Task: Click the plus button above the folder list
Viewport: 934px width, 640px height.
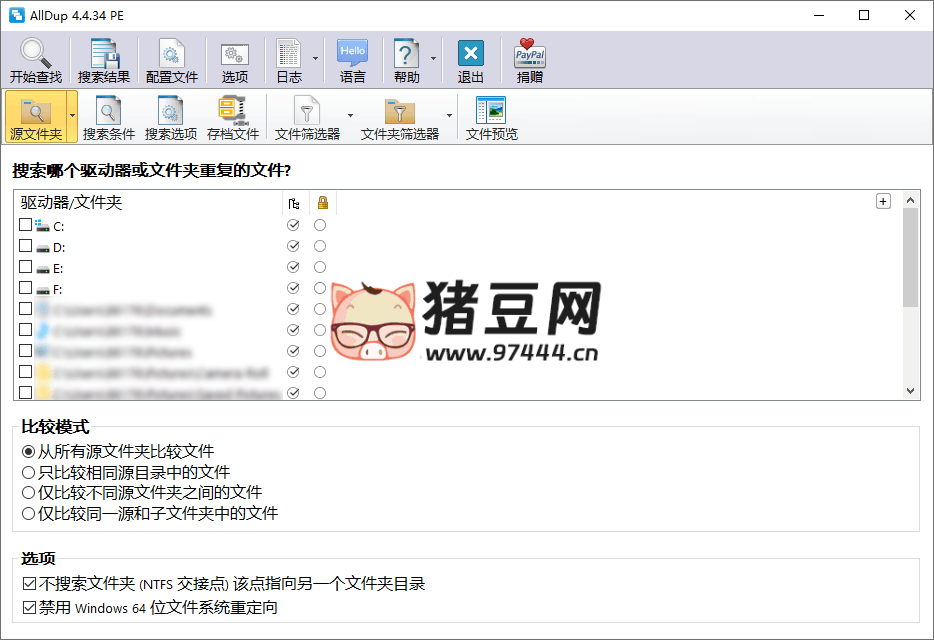Action: click(x=883, y=200)
